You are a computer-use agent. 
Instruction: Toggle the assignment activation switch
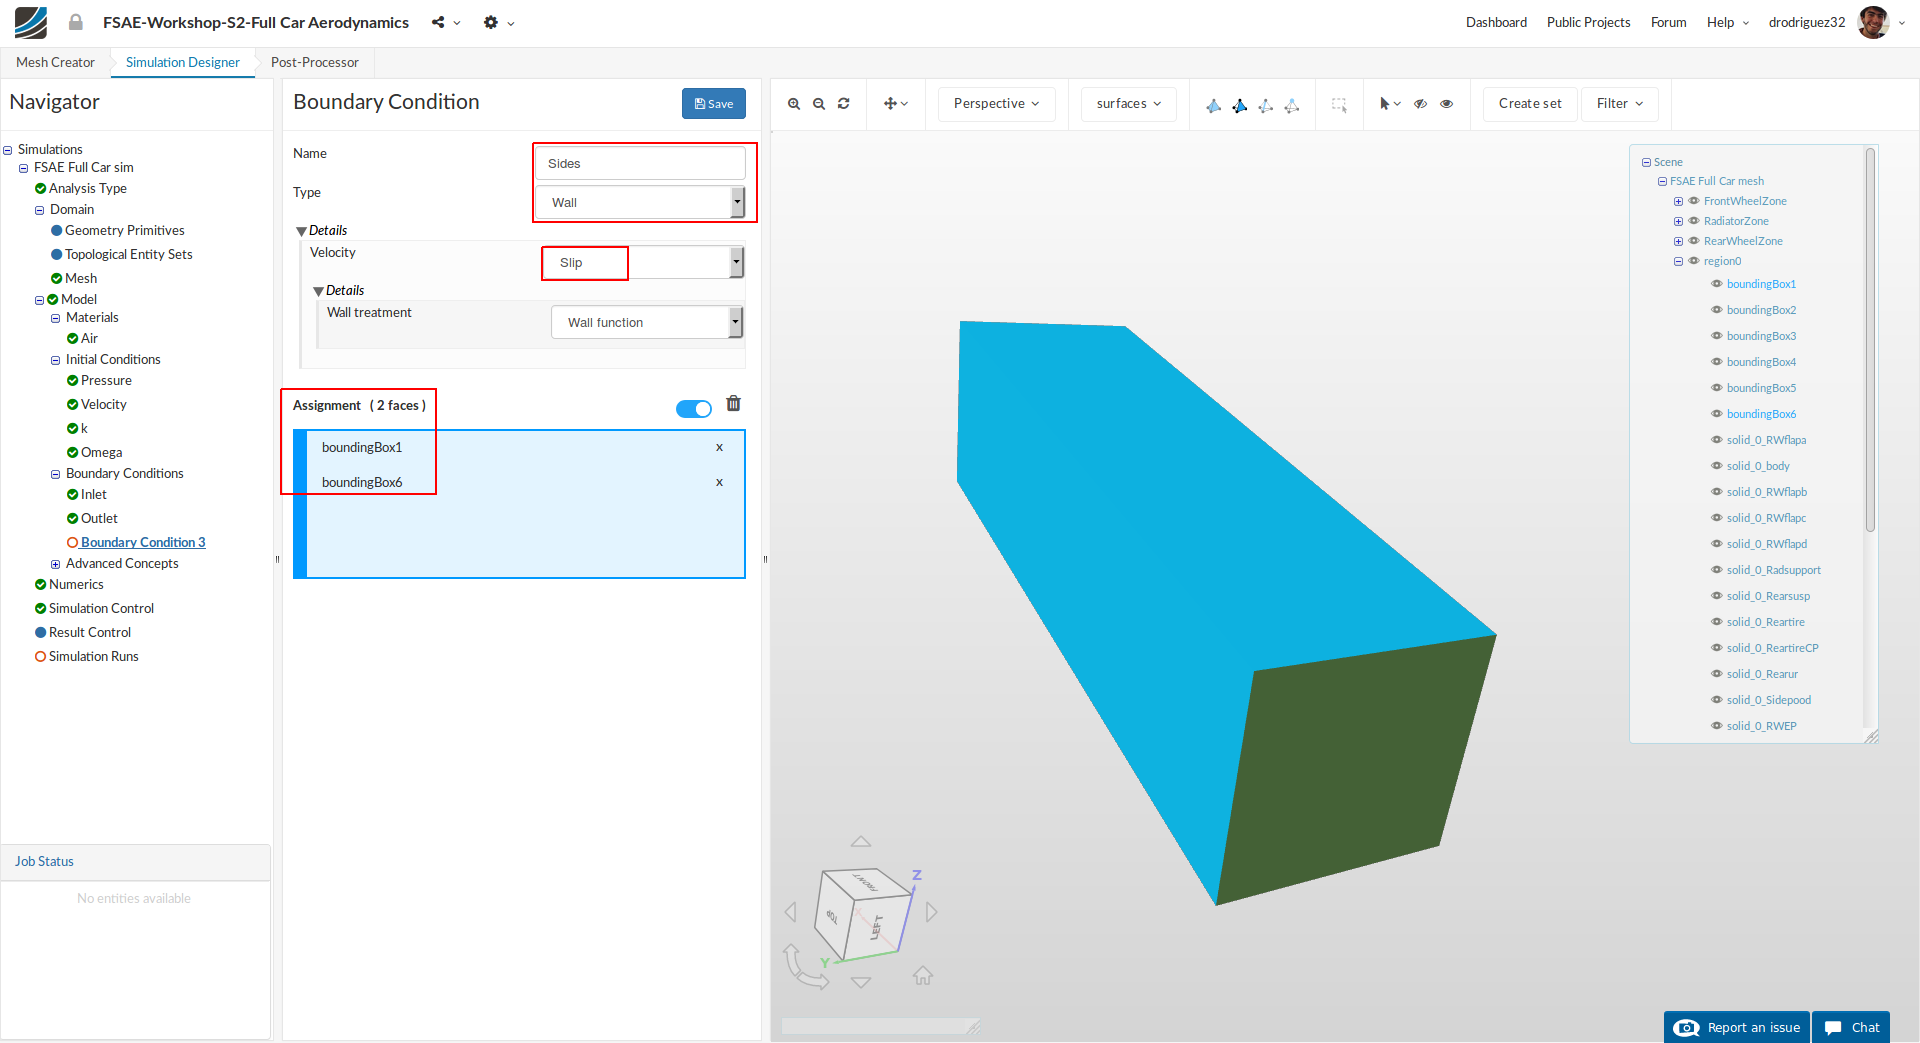tap(694, 409)
